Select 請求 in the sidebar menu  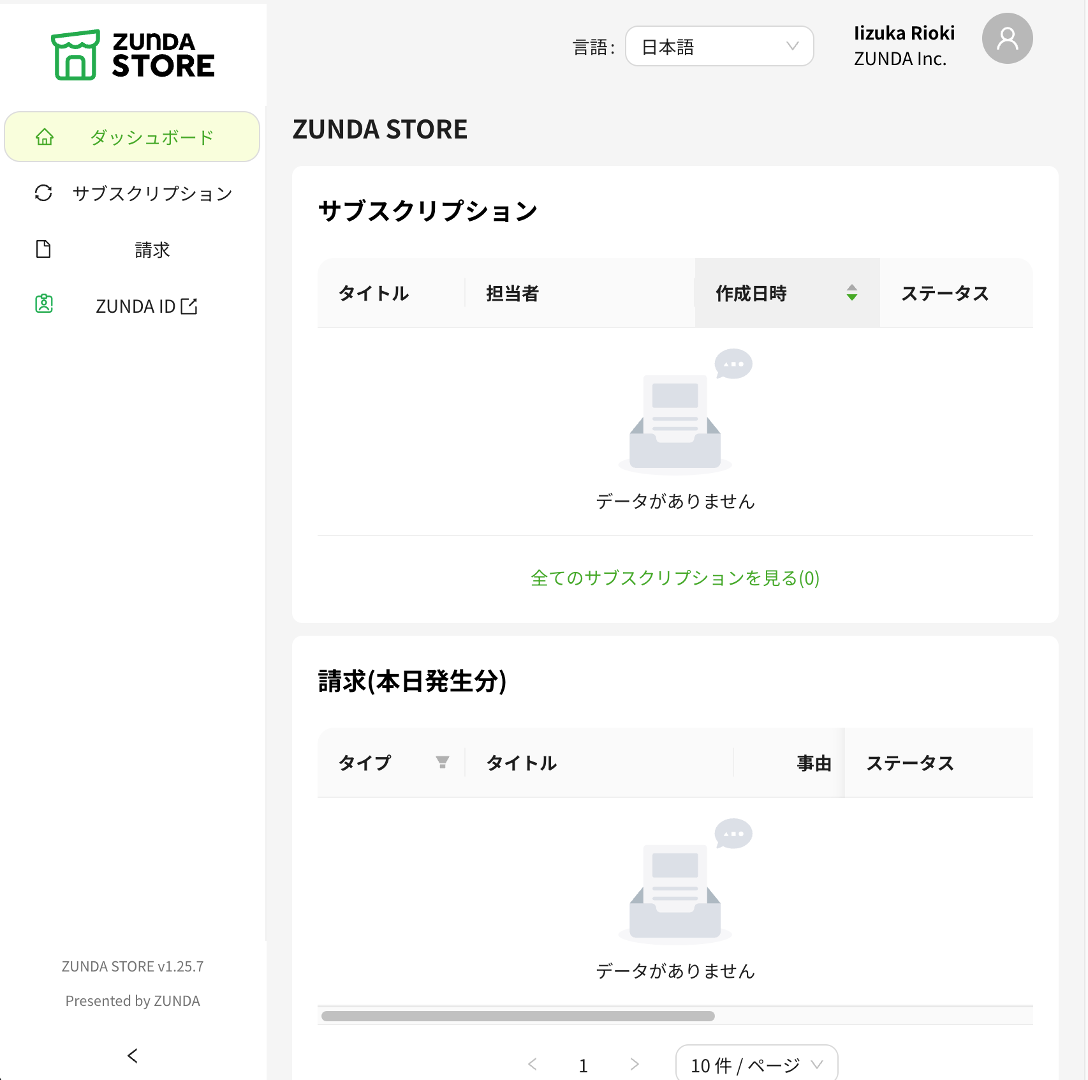tap(152, 249)
